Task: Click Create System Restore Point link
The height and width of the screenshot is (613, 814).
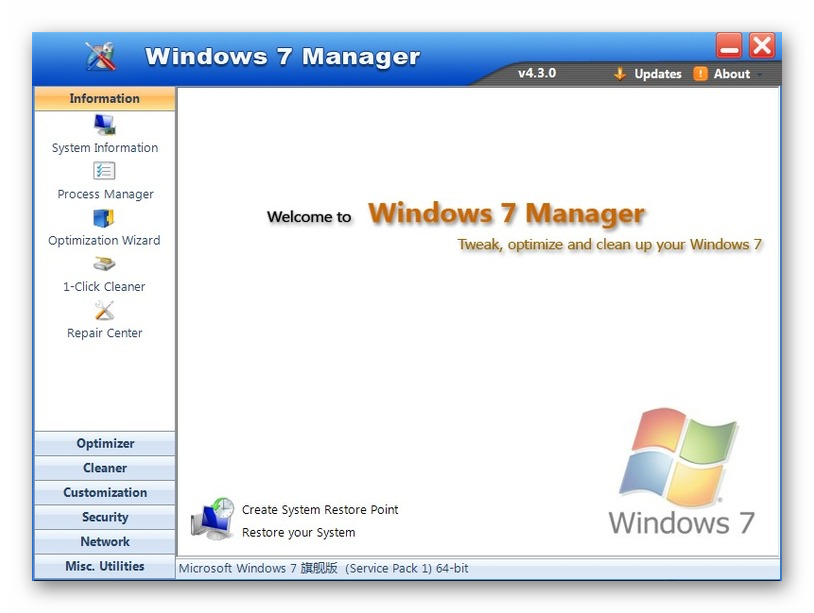Action: pyautogui.click(x=320, y=510)
